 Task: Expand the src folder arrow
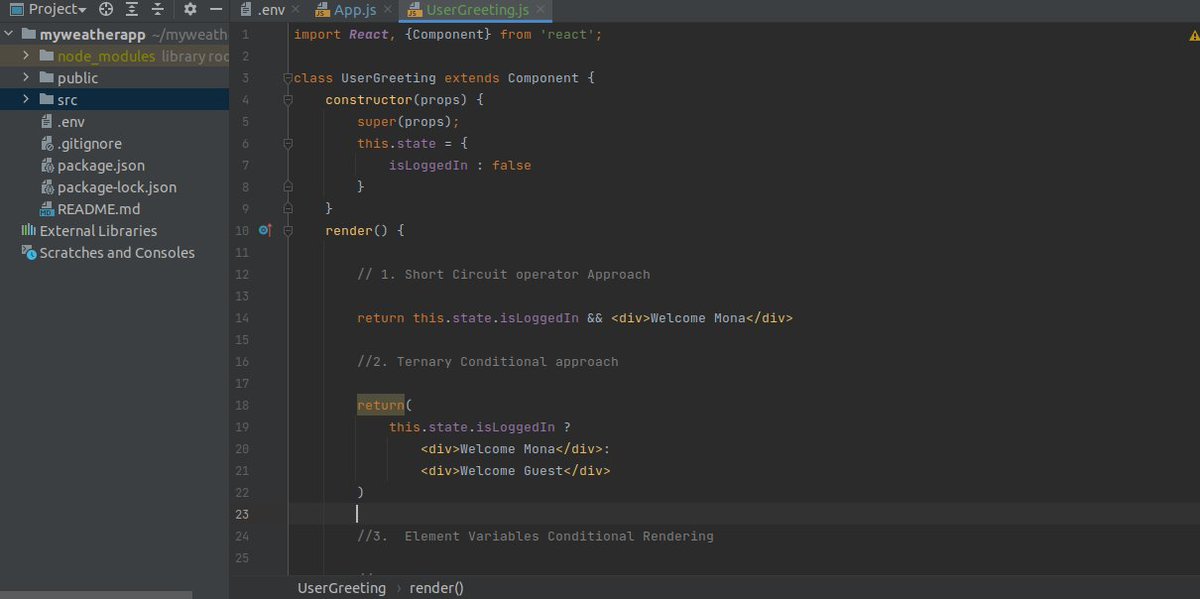tap(26, 100)
